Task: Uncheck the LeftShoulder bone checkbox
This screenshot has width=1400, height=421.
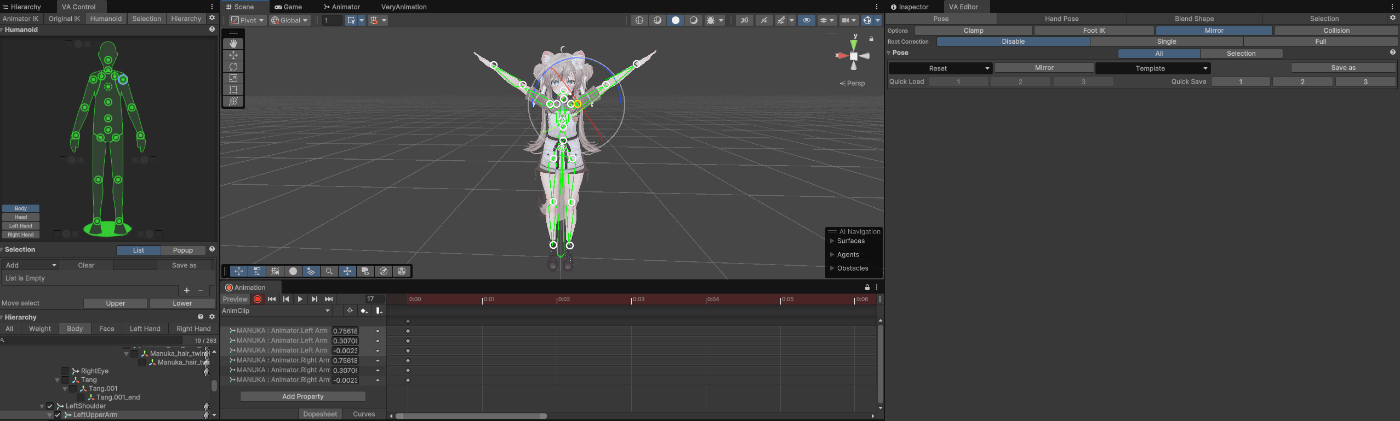Action: point(50,406)
